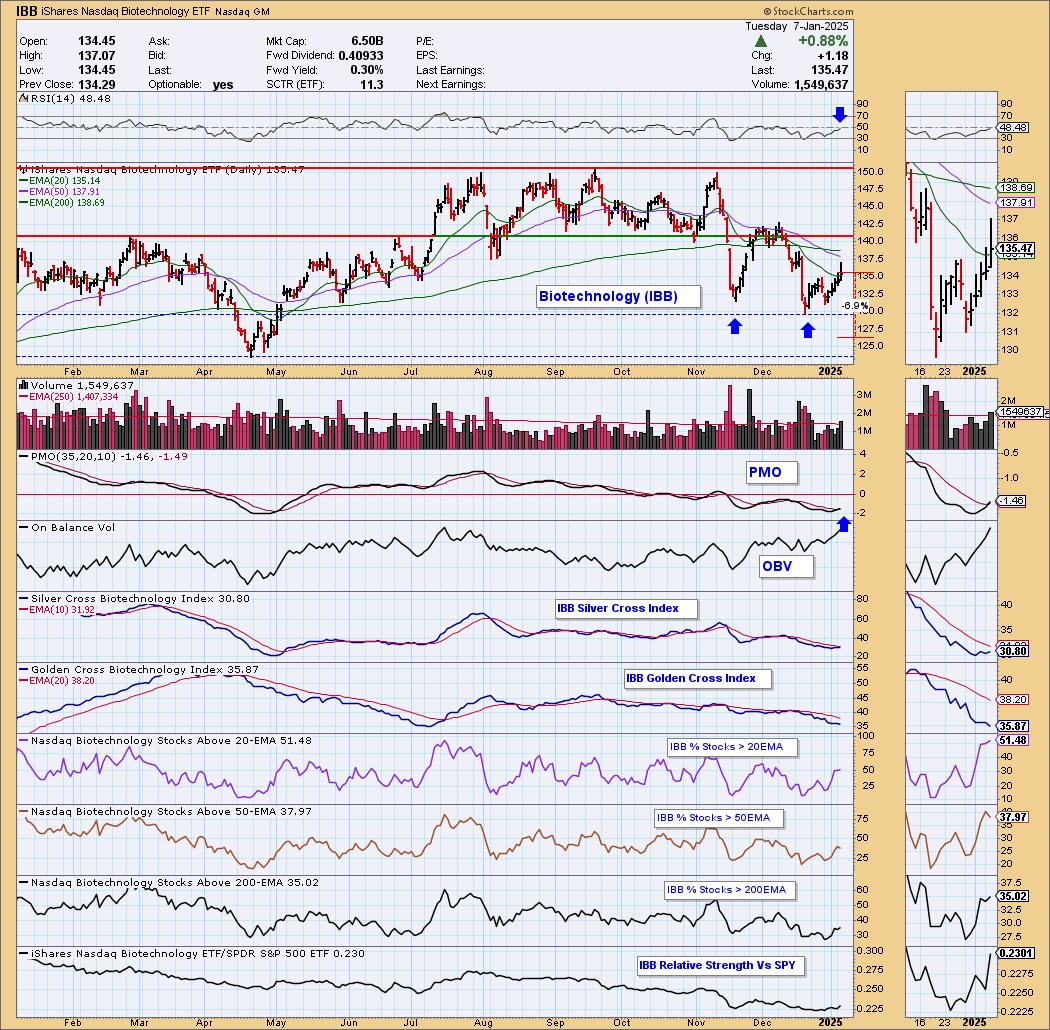Click the ETF/SPDR S&P 500 ETF 0.230 label

click(x=198, y=954)
